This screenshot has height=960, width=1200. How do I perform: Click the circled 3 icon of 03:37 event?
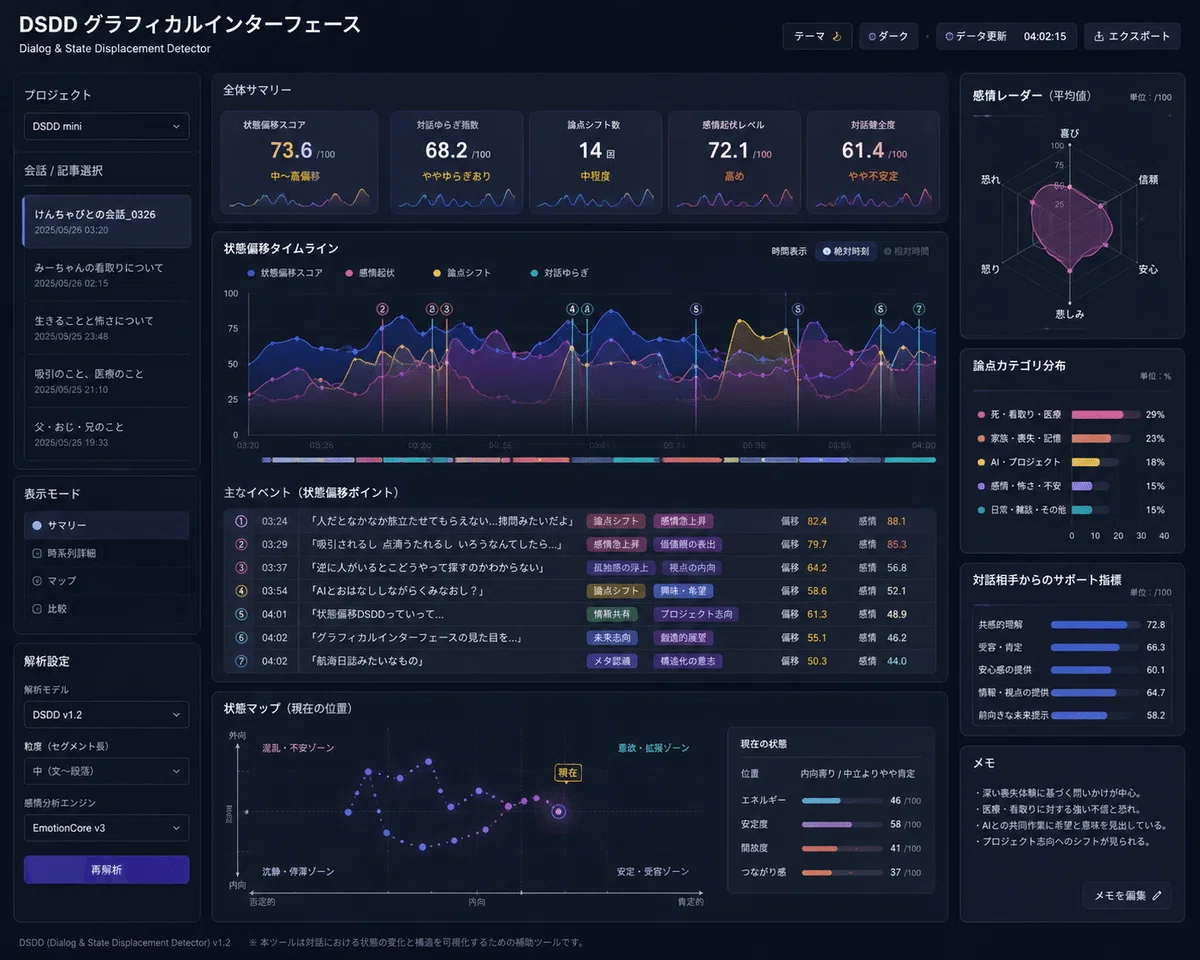pos(241,567)
